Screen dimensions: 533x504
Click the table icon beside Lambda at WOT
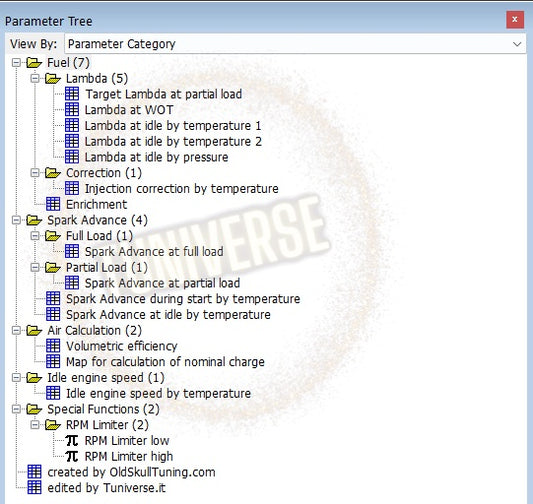tap(72, 110)
